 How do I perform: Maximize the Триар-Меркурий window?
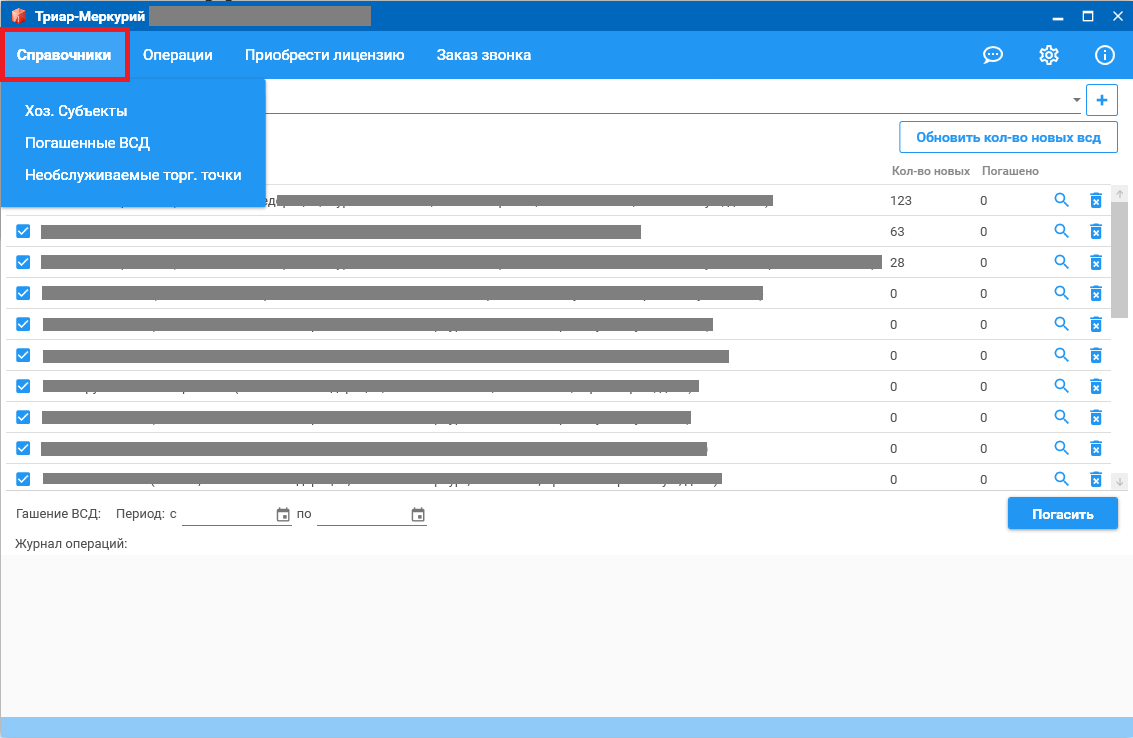pyautogui.click(x=1087, y=16)
